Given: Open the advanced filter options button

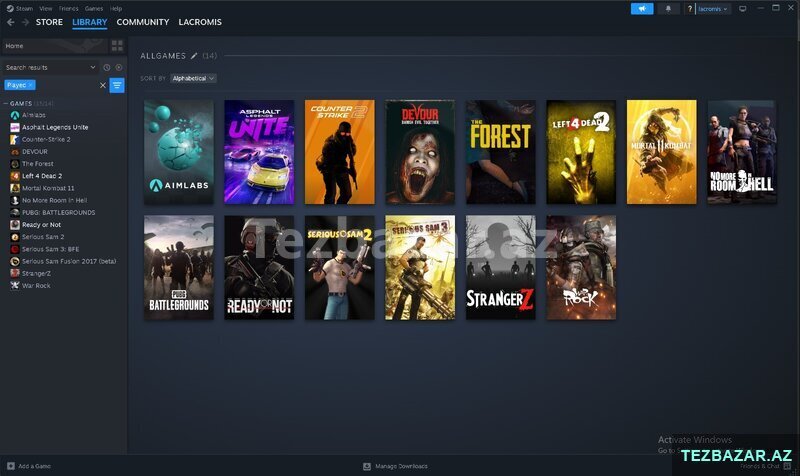Looking at the screenshot, I should pyautogui.click(x=117, y=85).
